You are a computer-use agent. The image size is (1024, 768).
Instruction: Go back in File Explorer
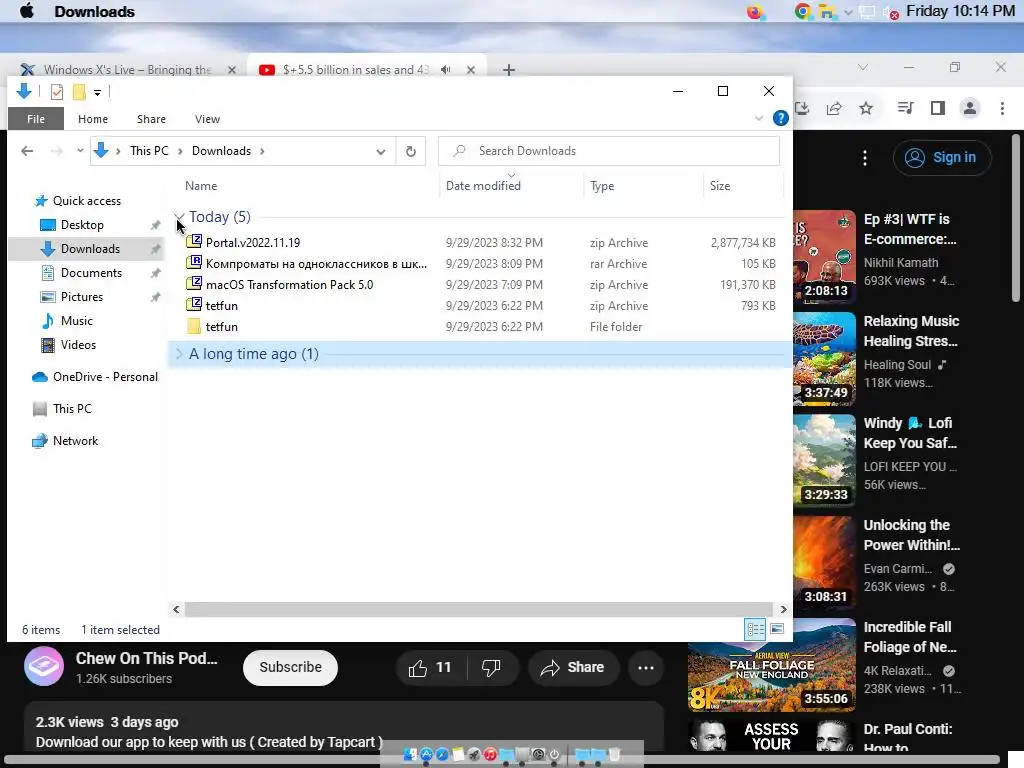click(x=27, y=151)
